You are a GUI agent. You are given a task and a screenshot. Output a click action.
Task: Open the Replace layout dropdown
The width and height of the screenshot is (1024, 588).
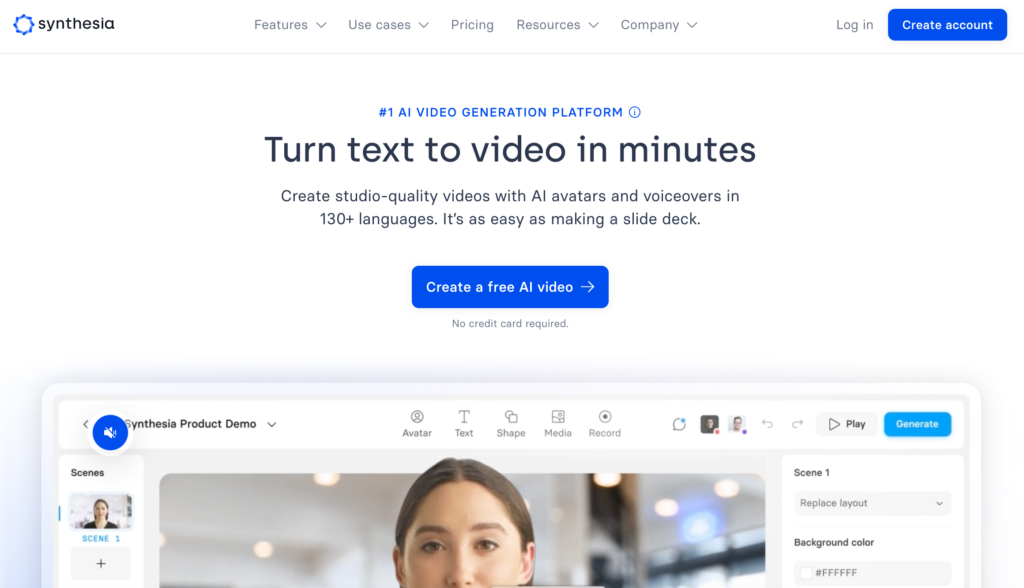pyautogui.click(x=872, y=503)
